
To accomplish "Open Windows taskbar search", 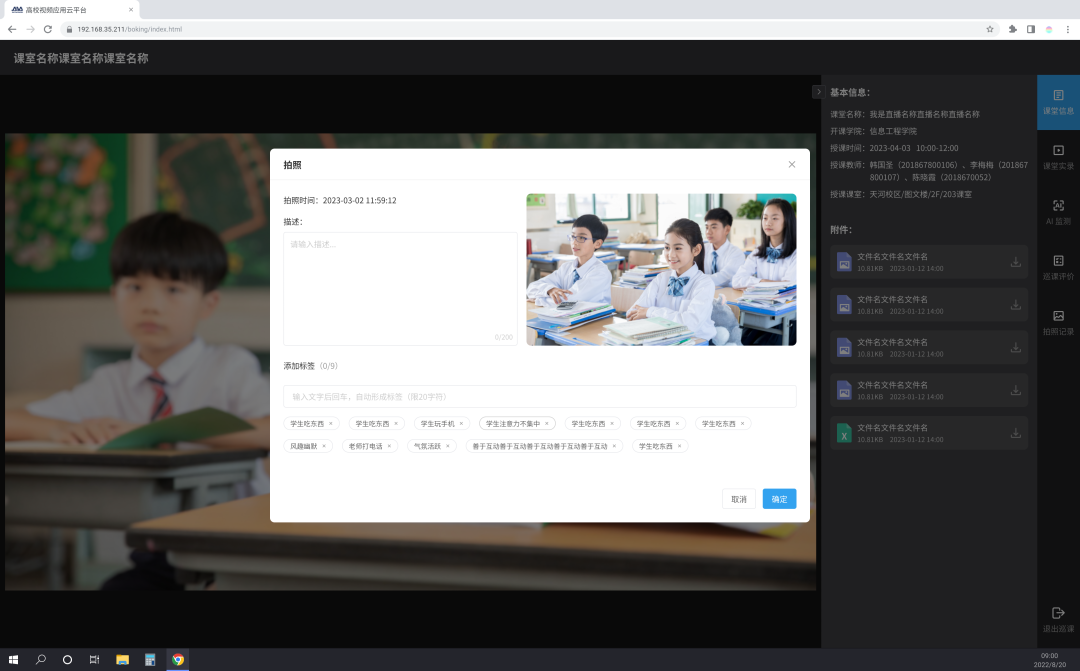I will coord(41,659).
